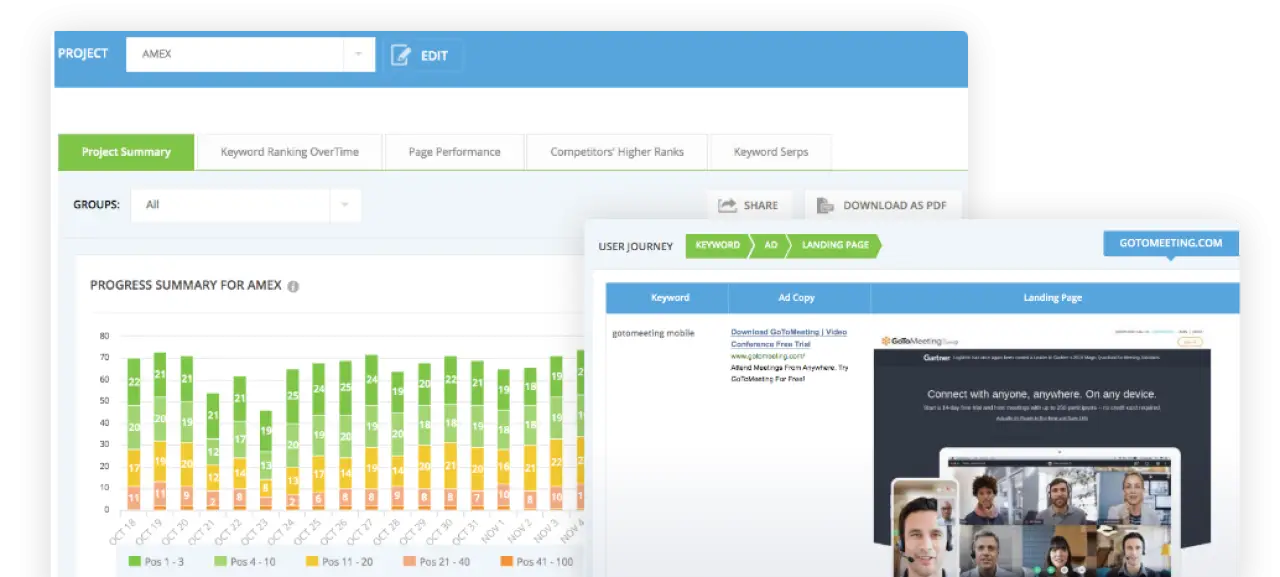Select Competitors' Higher Ranks tab
This screenshot has width=1280, height=577.
pyautogui.click(x=617, y=152)
